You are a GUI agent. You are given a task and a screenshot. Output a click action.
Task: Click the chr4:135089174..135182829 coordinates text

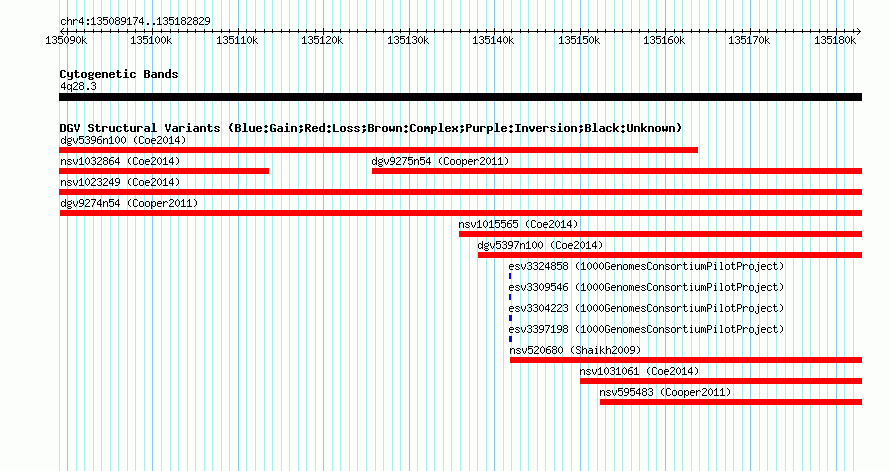pos(135,21)
